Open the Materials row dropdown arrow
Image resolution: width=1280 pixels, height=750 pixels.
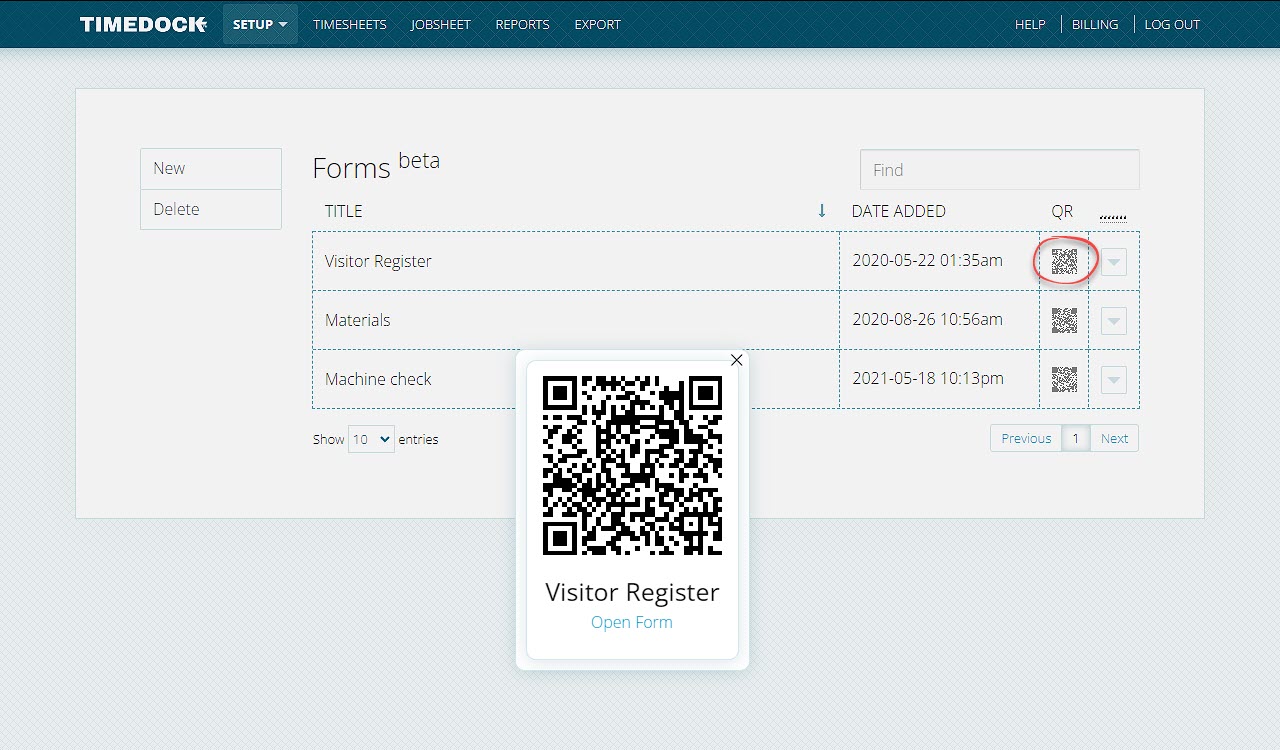coord(1113,321)
